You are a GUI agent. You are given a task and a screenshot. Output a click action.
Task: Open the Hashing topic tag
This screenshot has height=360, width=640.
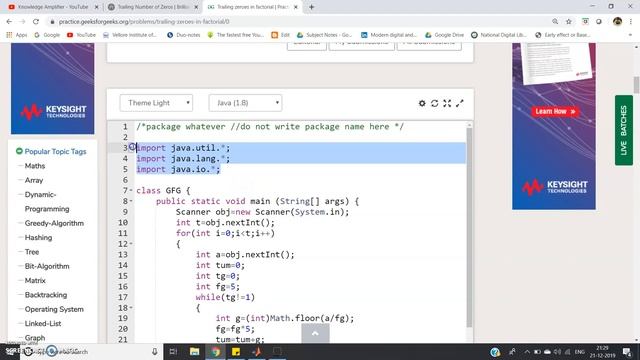(38, 238)
